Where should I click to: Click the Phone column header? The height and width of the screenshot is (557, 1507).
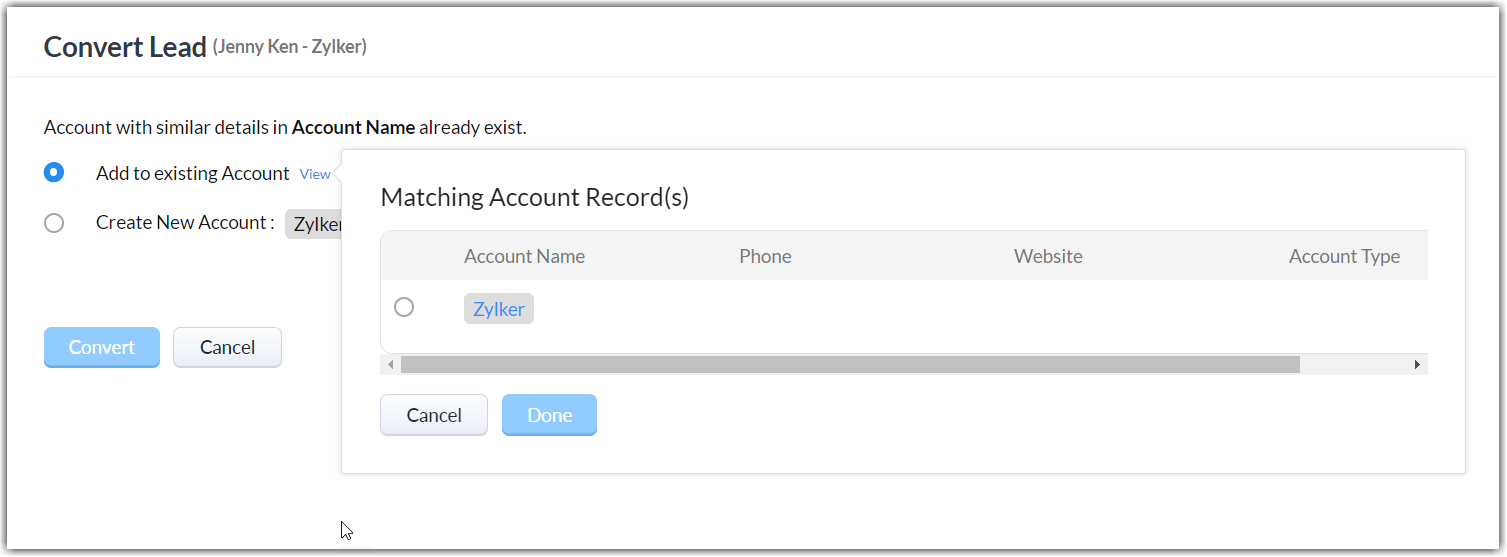[x=765, y=256]
